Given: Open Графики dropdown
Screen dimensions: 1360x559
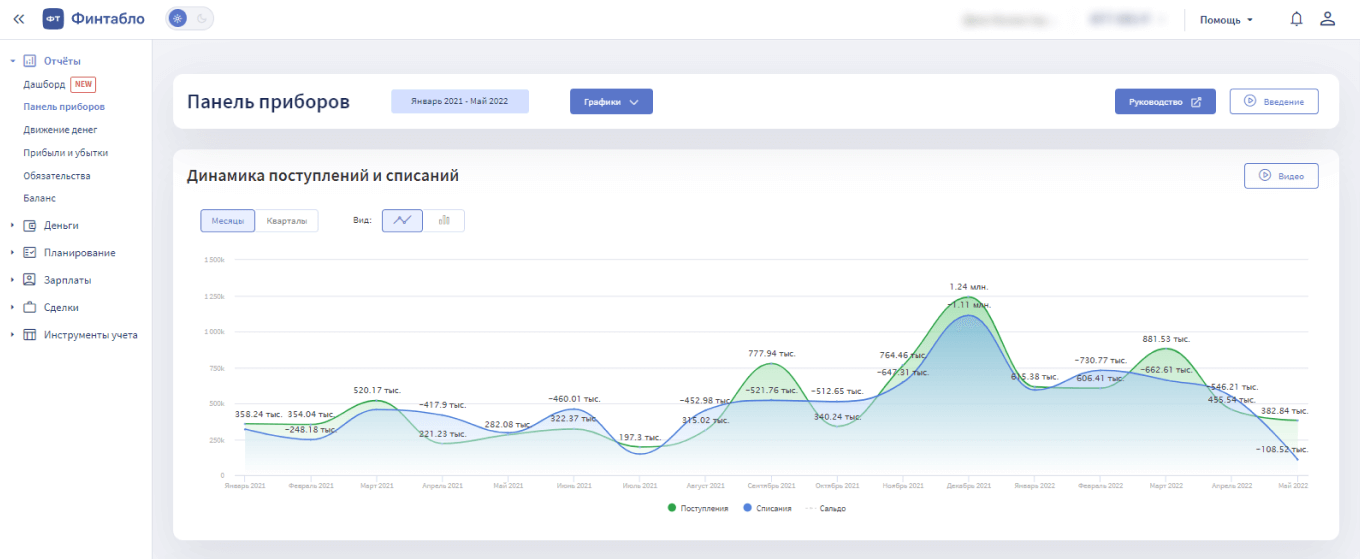Looking at the screenshot, I should [x=611, y=101].
